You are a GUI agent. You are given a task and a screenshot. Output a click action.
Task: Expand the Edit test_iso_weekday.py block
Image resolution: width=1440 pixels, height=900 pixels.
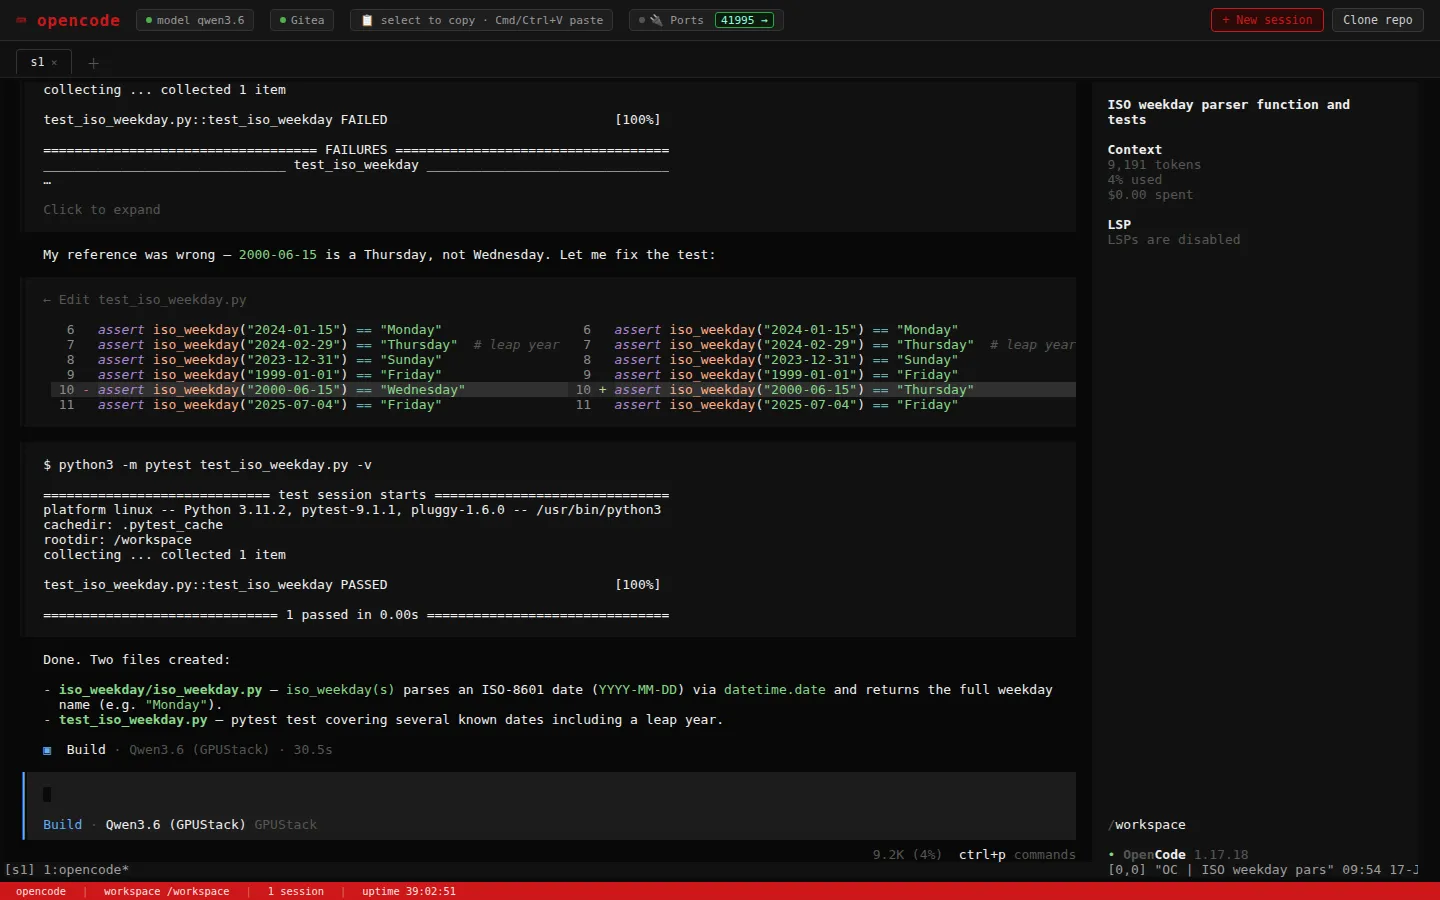coord(144,300)
